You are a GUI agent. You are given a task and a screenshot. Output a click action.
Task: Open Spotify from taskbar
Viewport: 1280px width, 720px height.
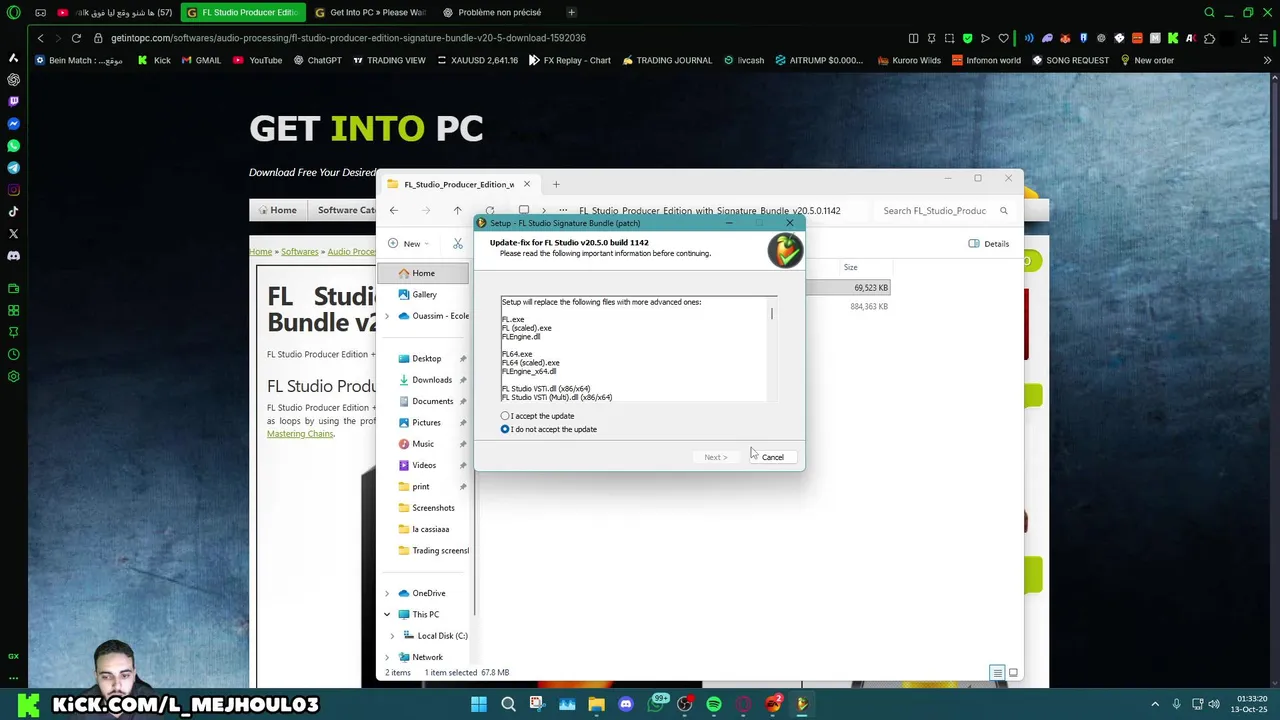pos(714,704)
